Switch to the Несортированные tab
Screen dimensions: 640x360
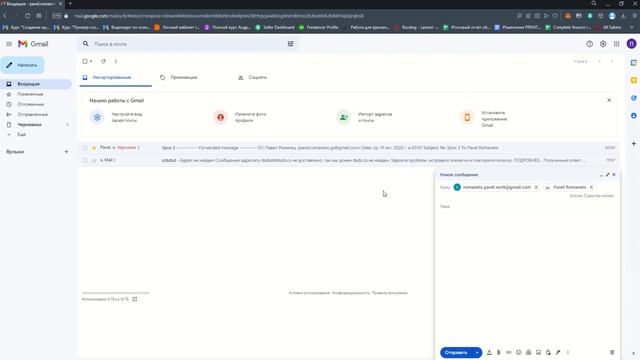tap(116, 77)
